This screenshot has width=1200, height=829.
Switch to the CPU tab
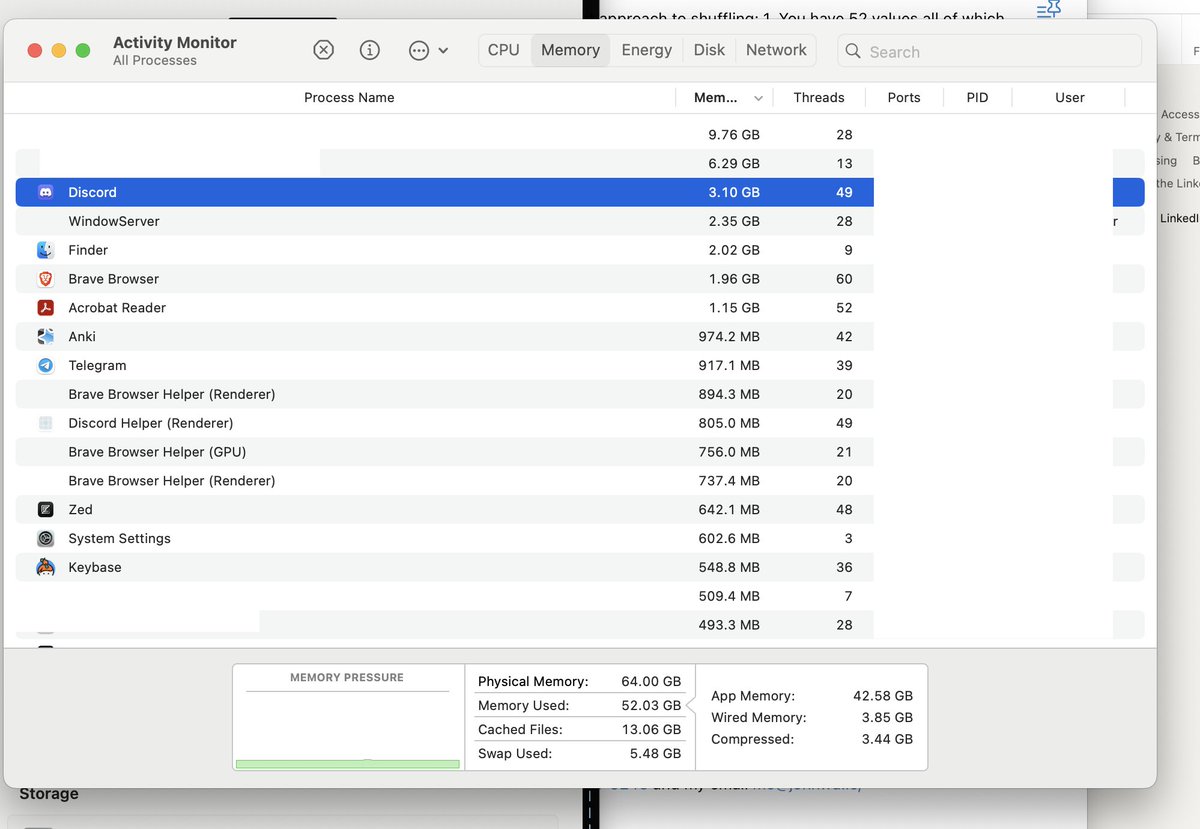click(504, 50)
